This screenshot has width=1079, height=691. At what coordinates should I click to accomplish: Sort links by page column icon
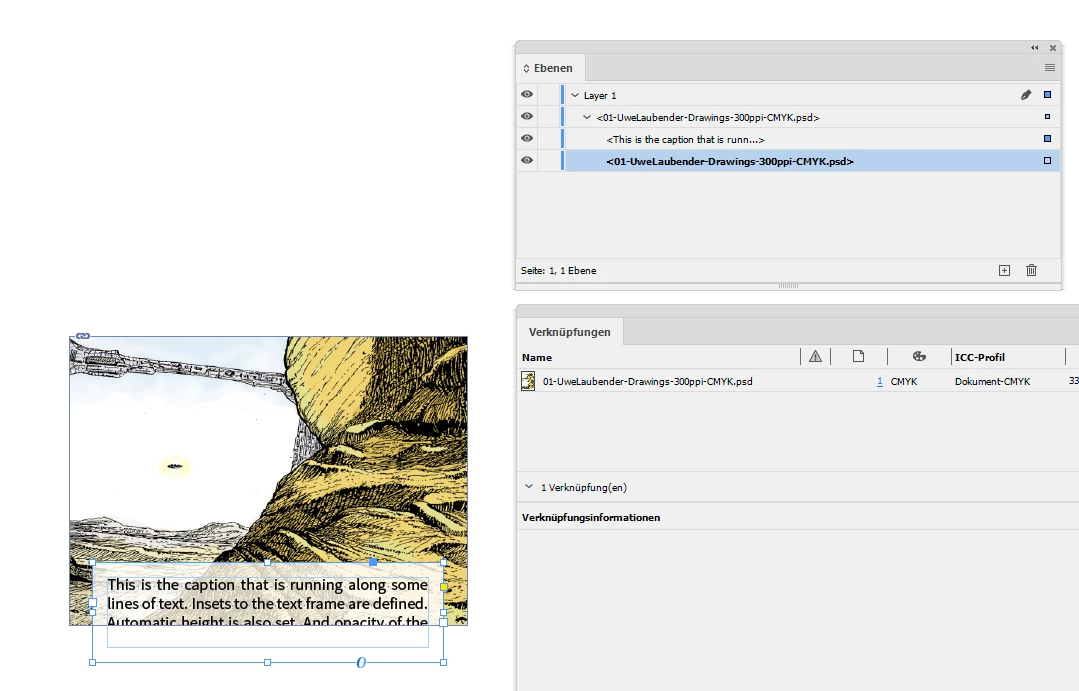coord(858,357)
